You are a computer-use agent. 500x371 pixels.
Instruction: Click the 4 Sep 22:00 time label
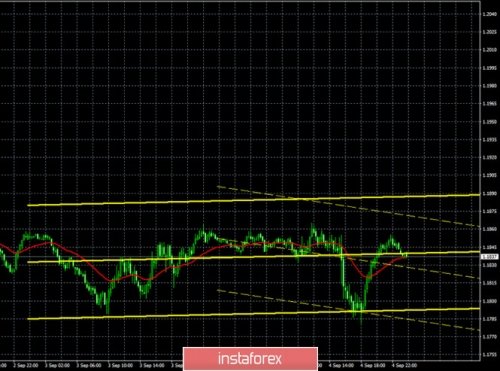point(404,365)
